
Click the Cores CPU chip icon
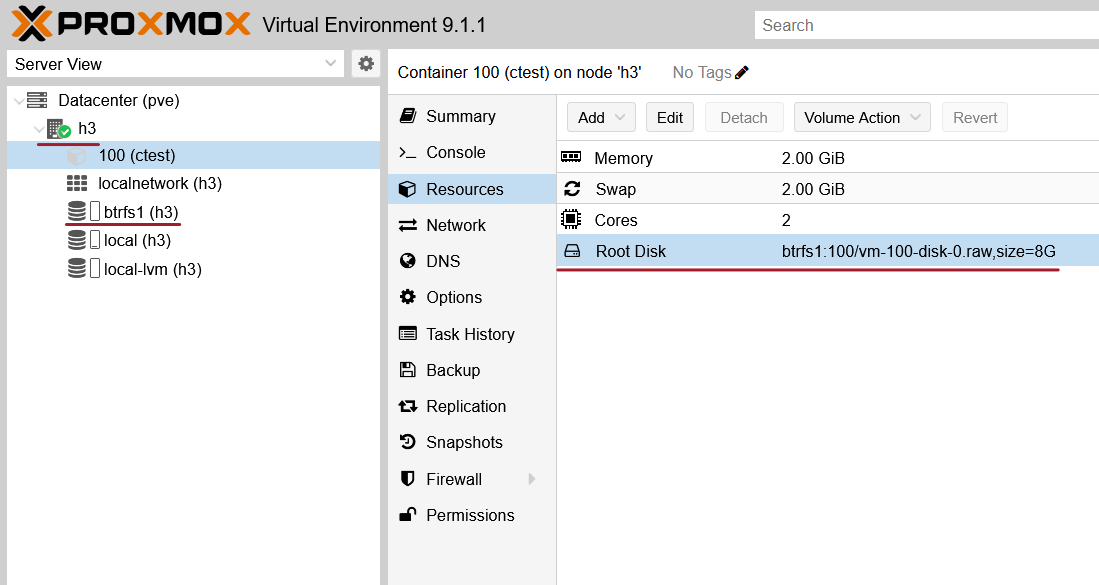pos(571,219)
